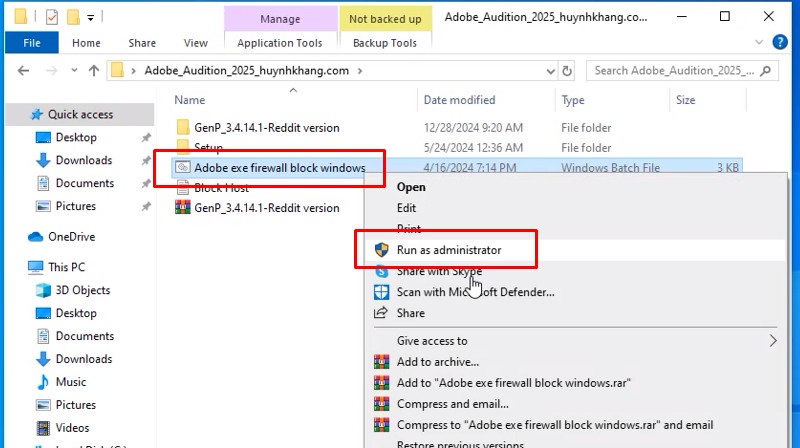Choose Run as administrator from context menu
This screenshot has width=800, height=448.
449,250
